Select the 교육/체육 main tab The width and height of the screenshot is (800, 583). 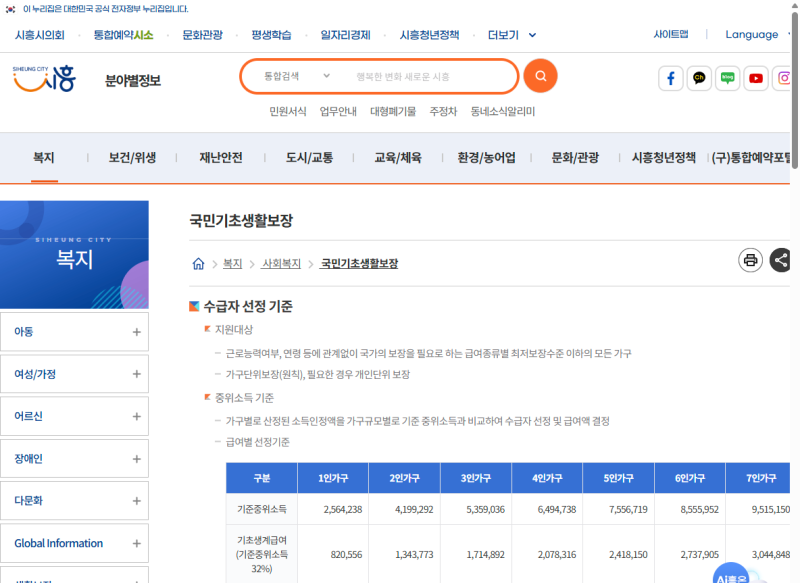pos(398,158)
